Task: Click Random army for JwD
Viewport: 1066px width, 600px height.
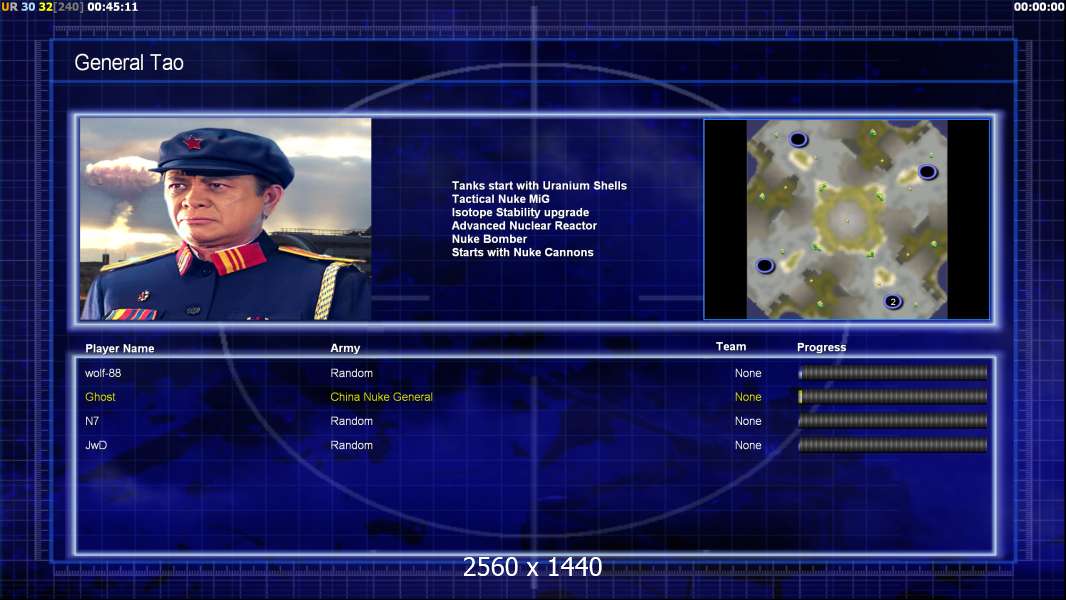Action: pos(351,445)
